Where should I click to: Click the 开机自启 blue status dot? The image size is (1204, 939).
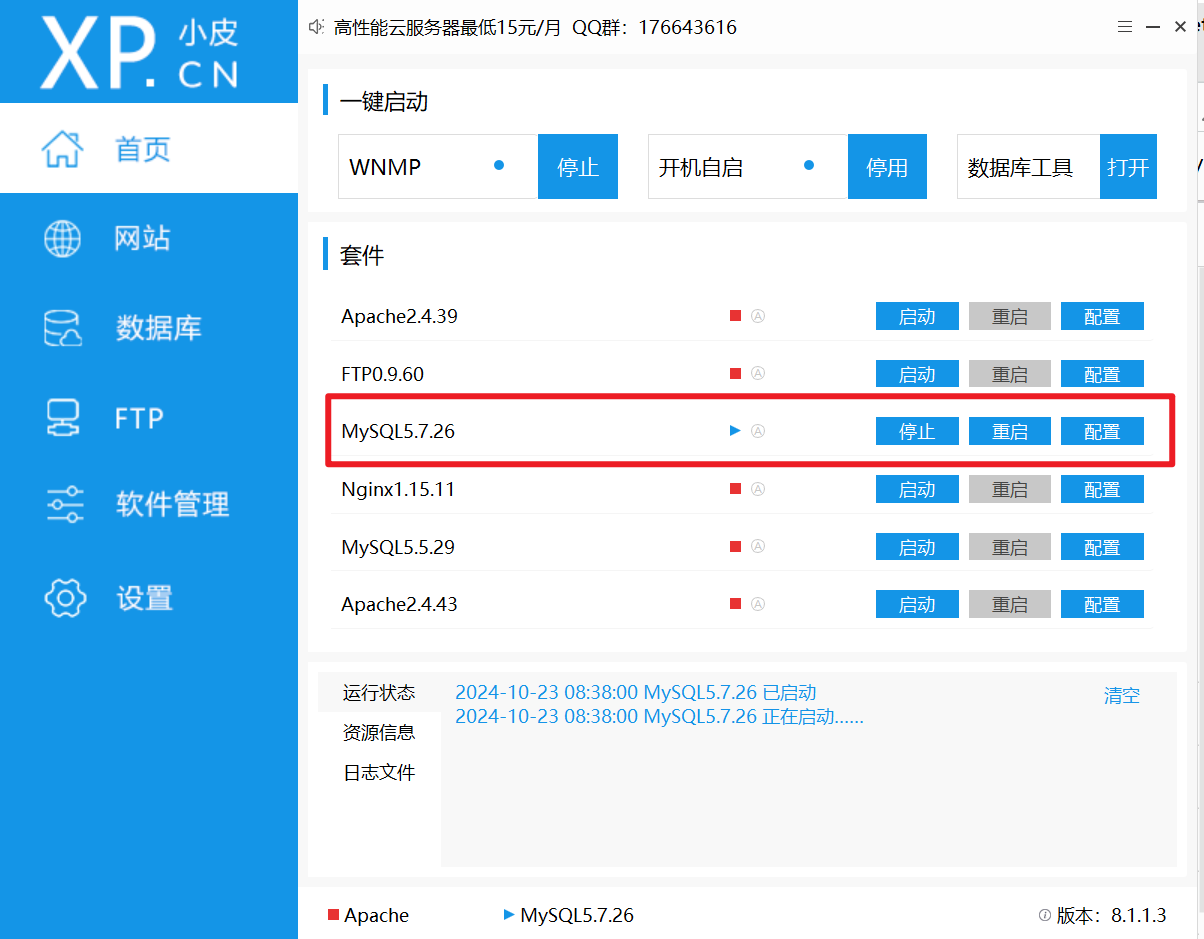pos(809,165)
